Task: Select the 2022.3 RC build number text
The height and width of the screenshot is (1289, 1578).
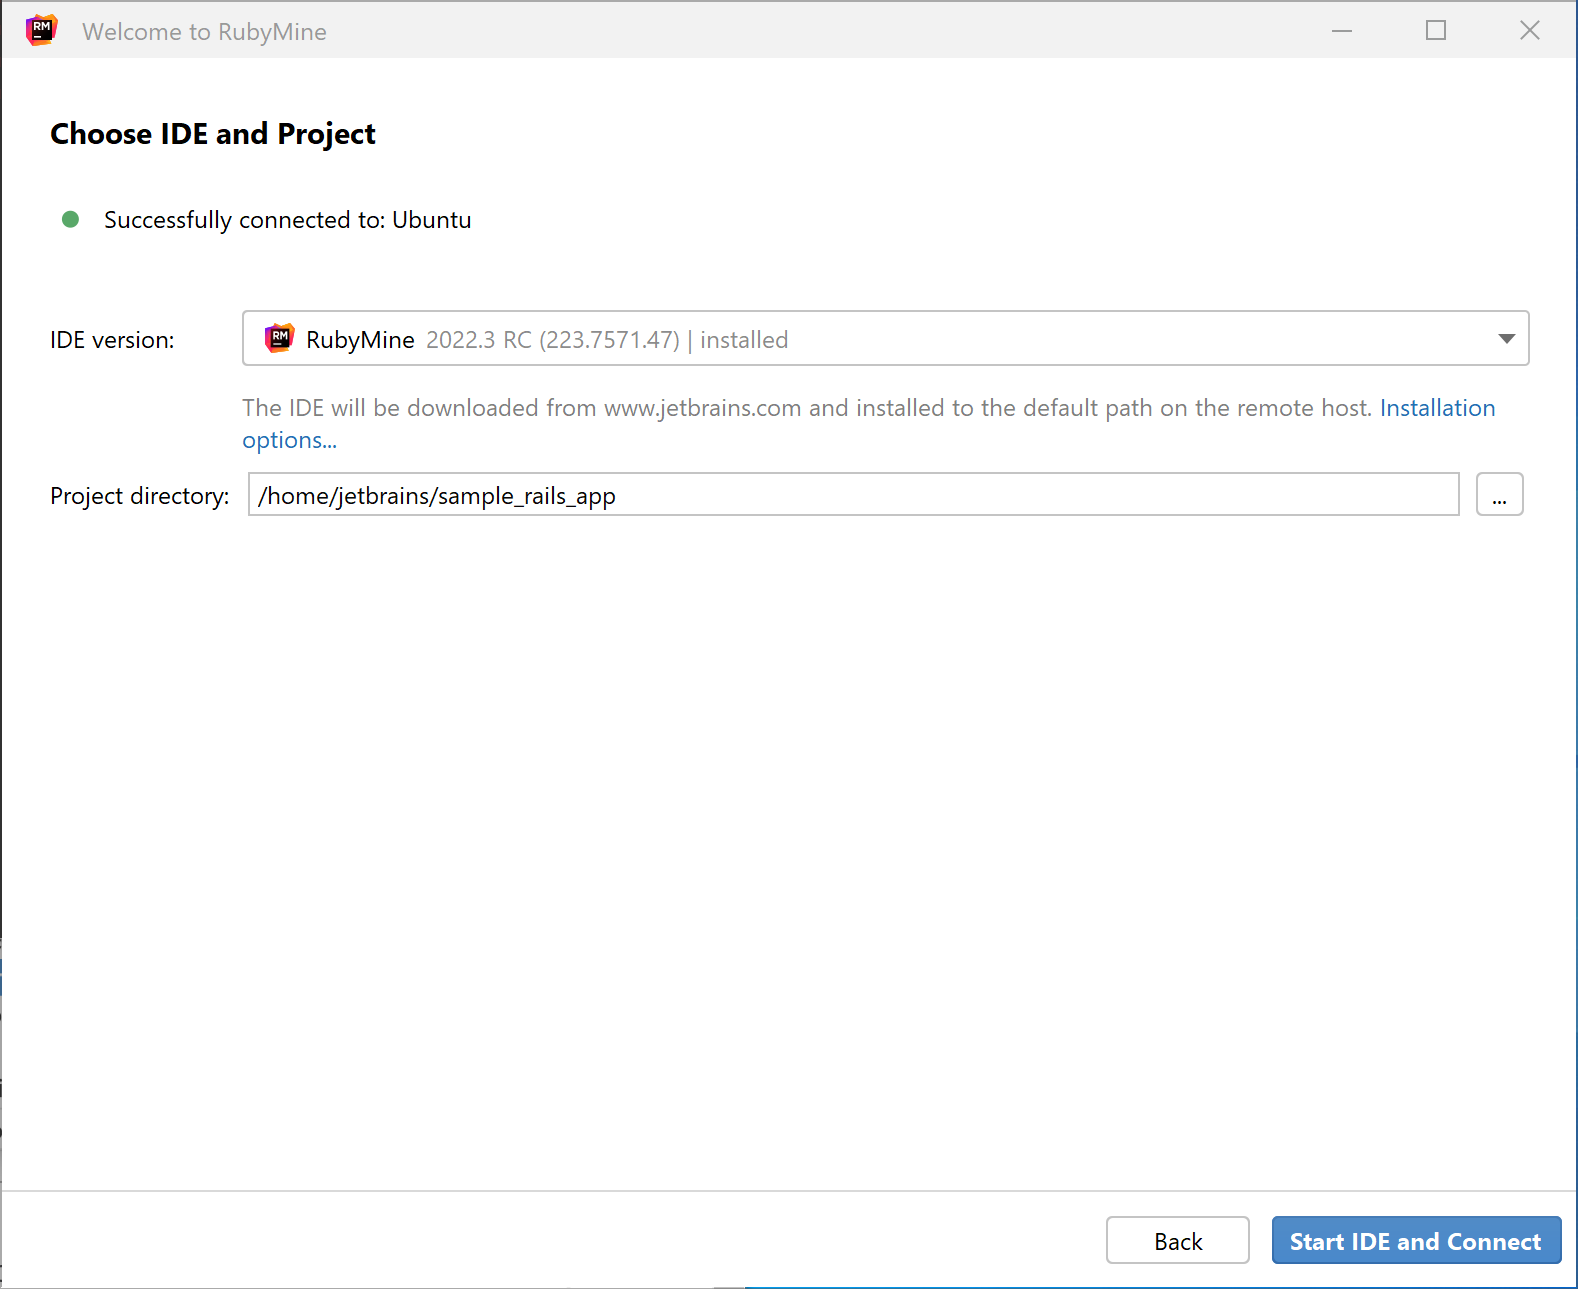Action: tap(552, 340)
